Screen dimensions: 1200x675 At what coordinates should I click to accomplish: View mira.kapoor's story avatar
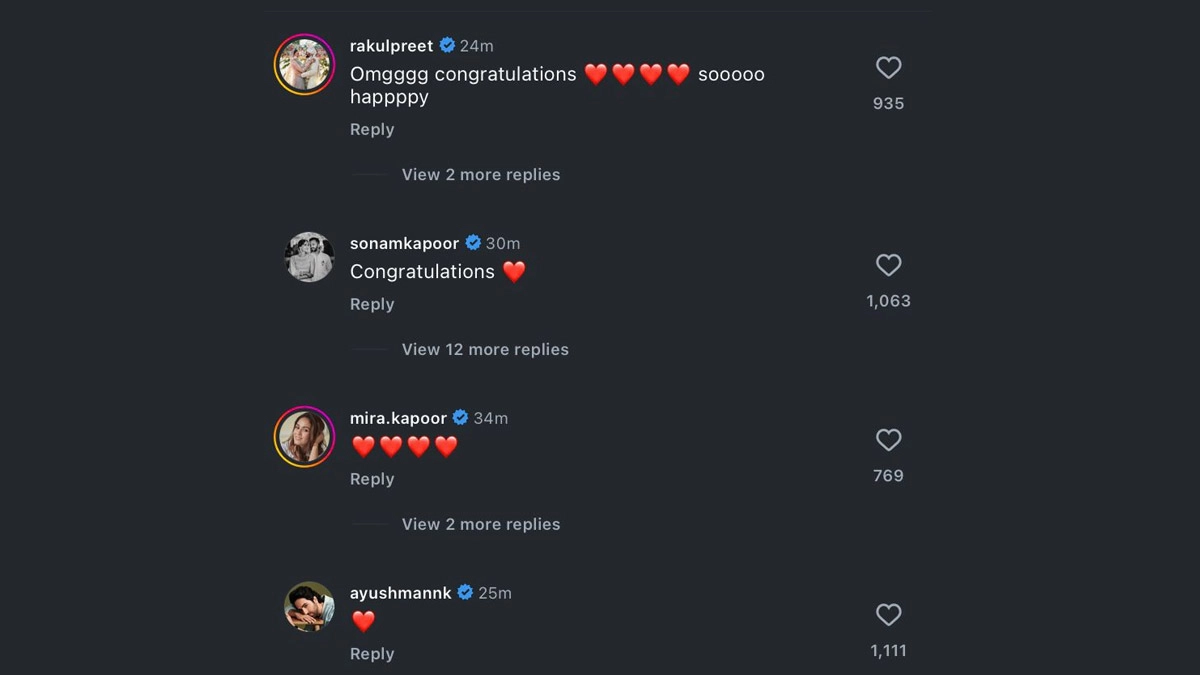304,436
